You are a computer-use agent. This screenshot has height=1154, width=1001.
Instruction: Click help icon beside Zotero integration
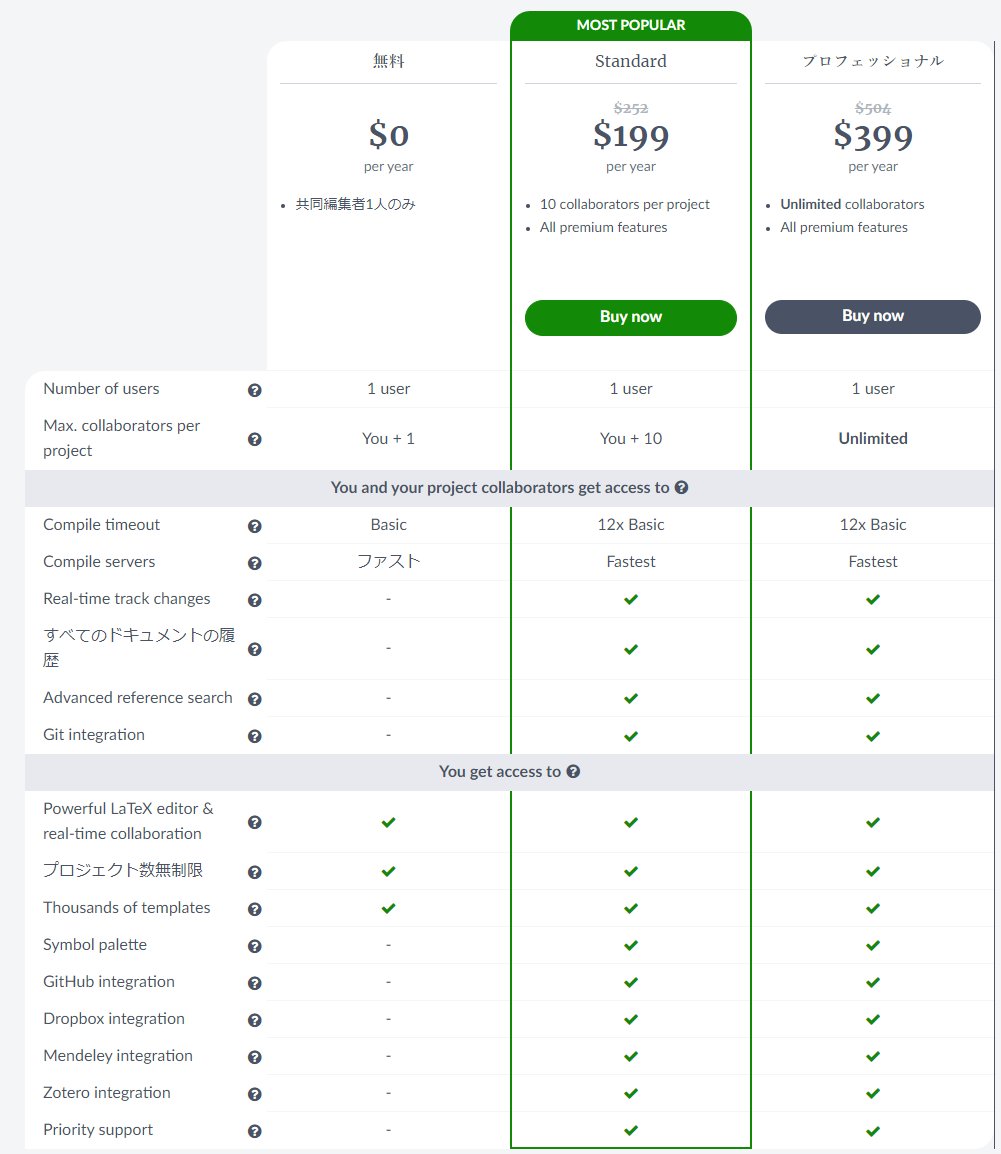tap(255, 1094)
